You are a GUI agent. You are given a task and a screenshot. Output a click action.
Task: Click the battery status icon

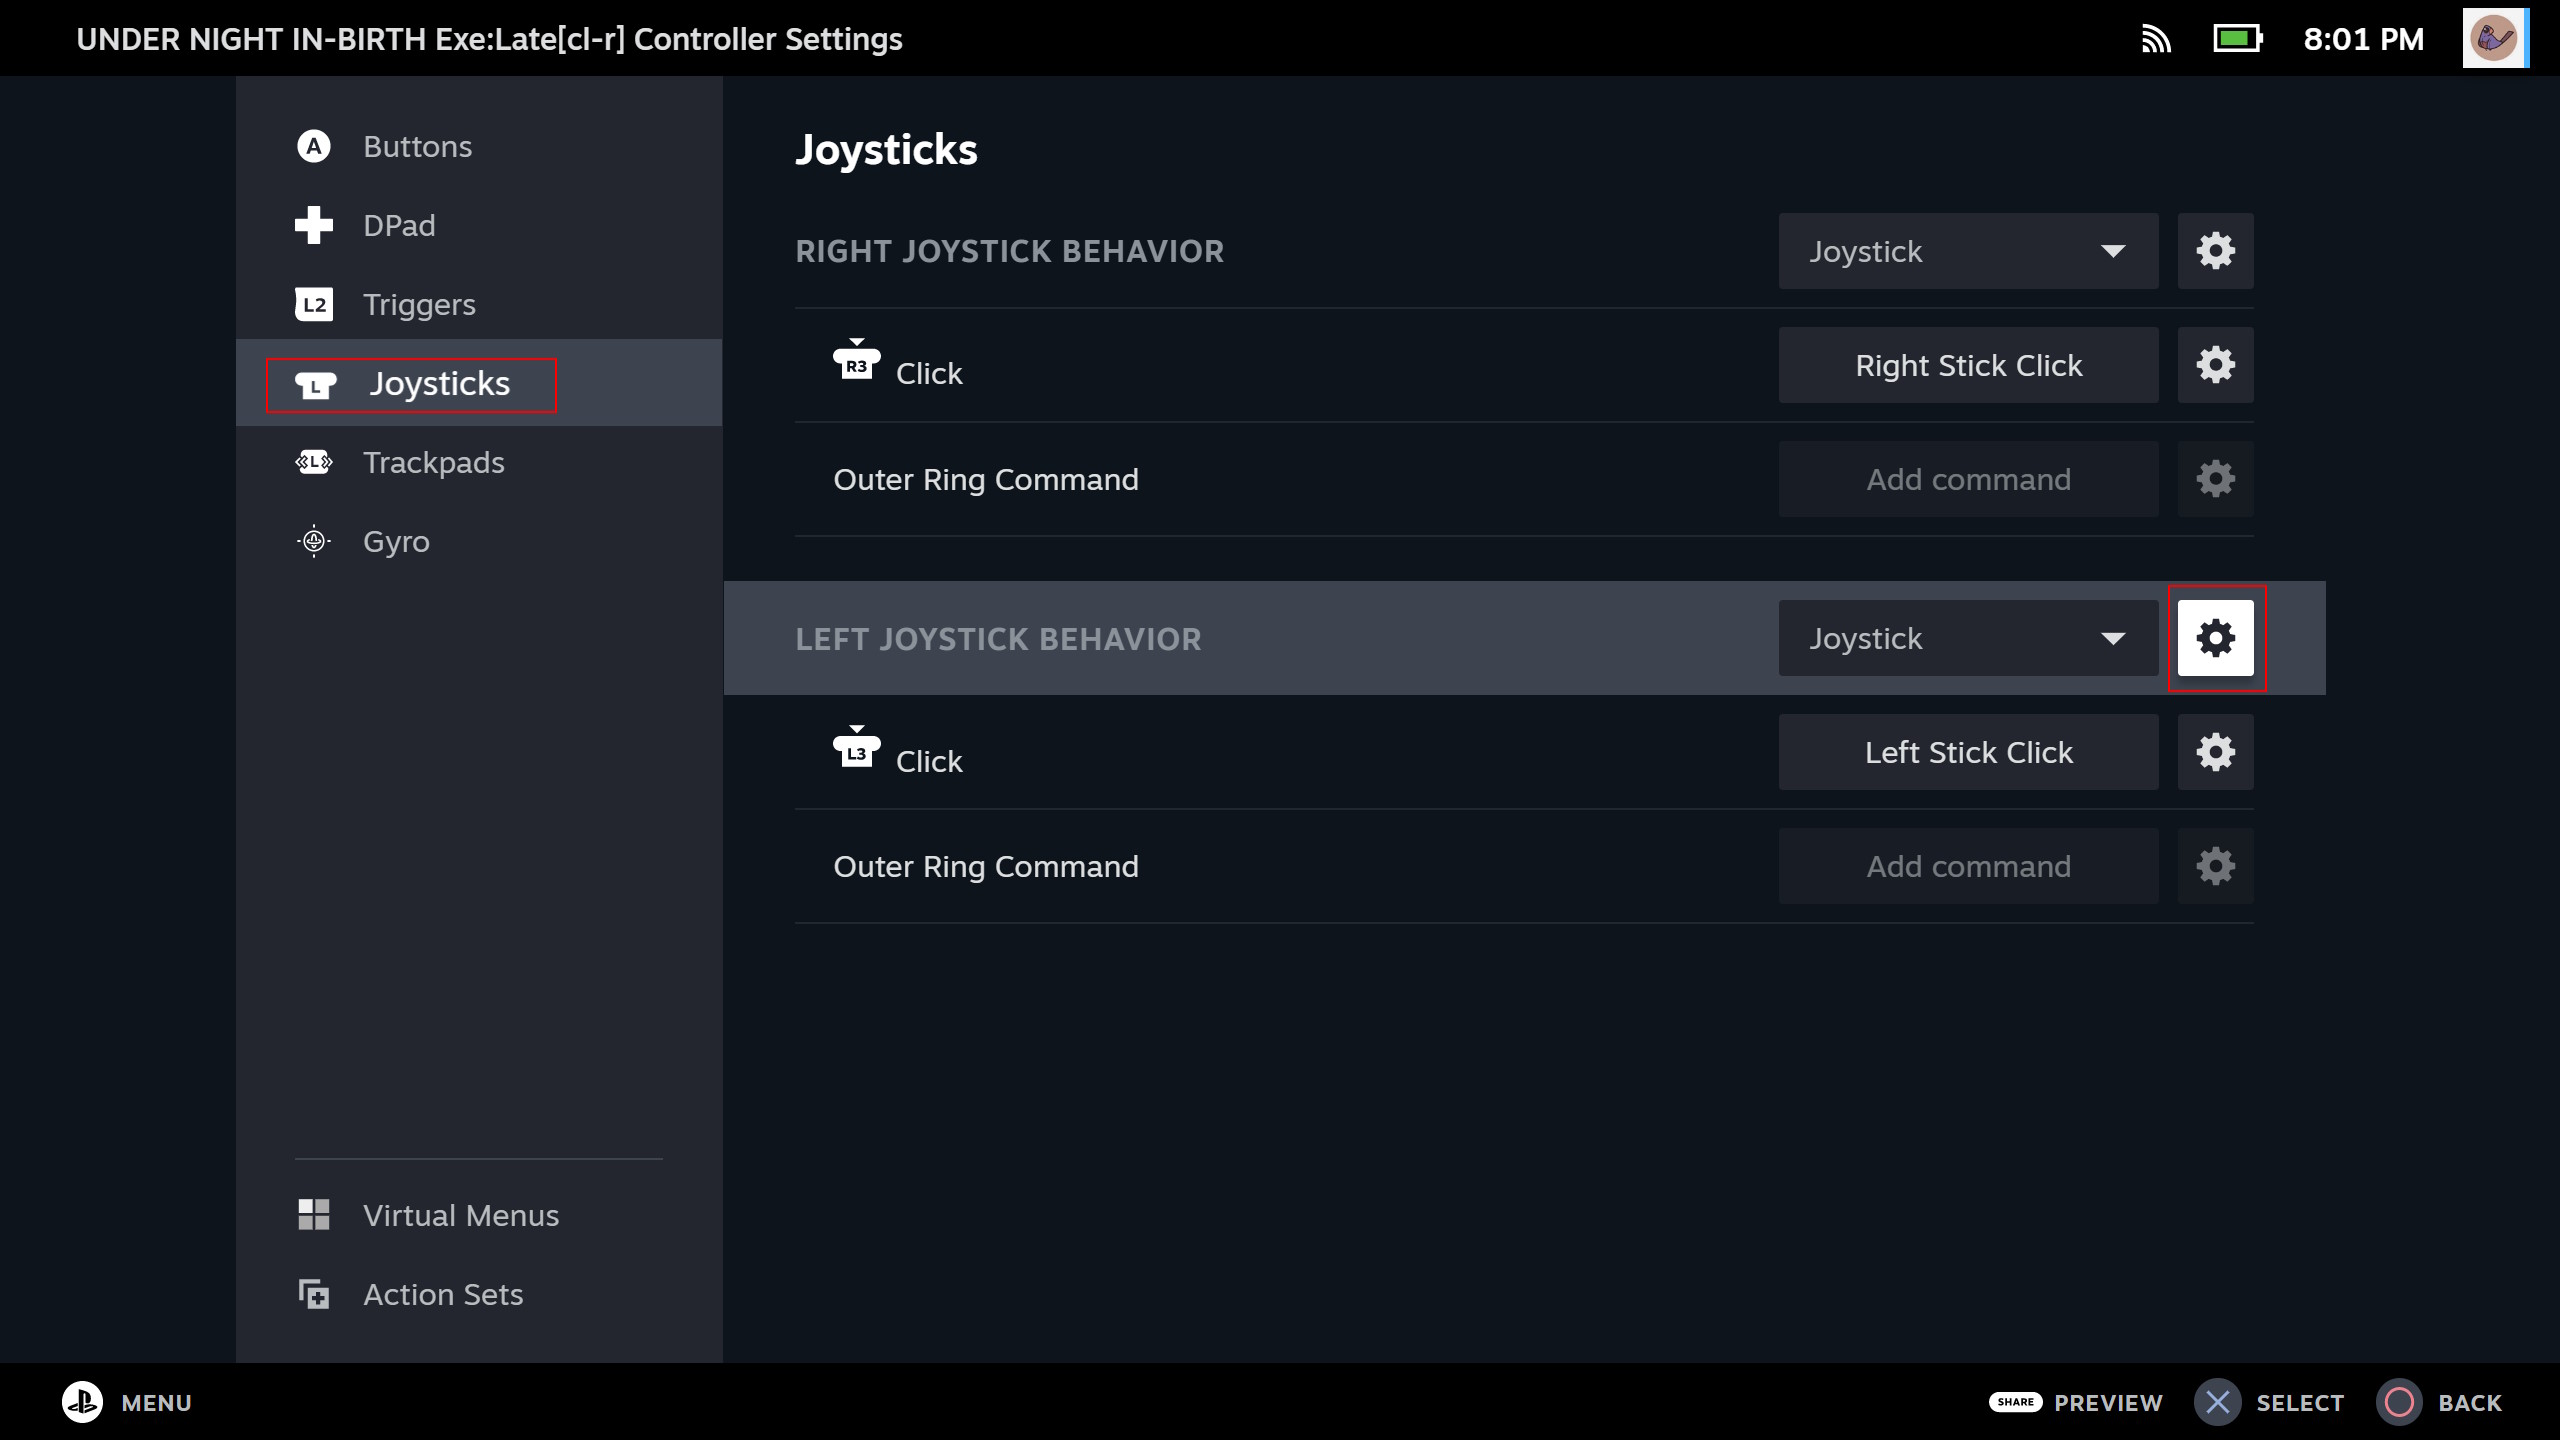click(2237, 39)
